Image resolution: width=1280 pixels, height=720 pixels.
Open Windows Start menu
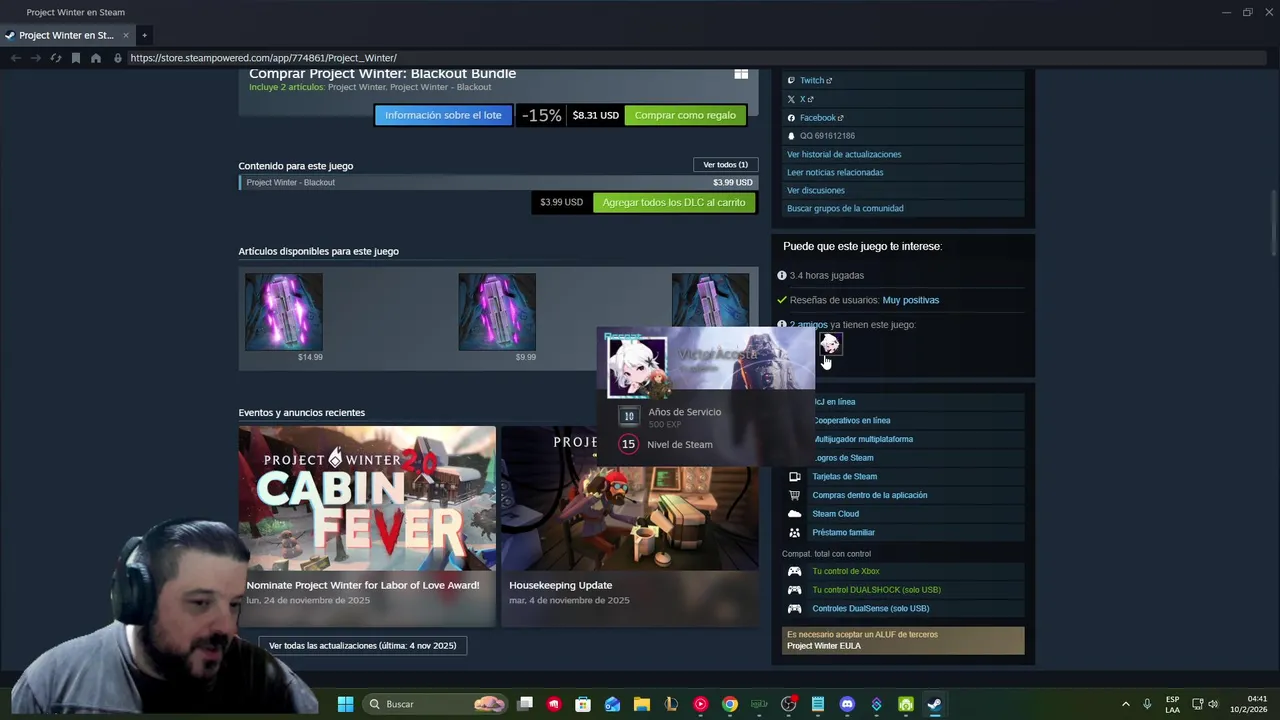[345, 704]
